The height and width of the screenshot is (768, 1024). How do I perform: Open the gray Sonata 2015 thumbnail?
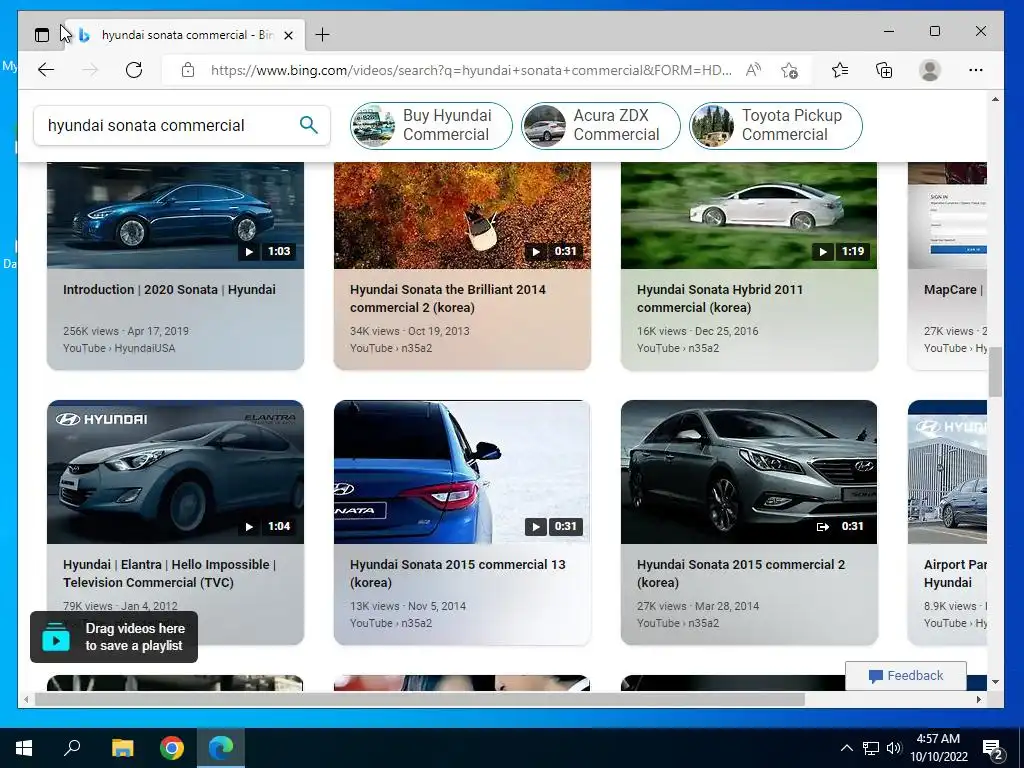(748, 472)
